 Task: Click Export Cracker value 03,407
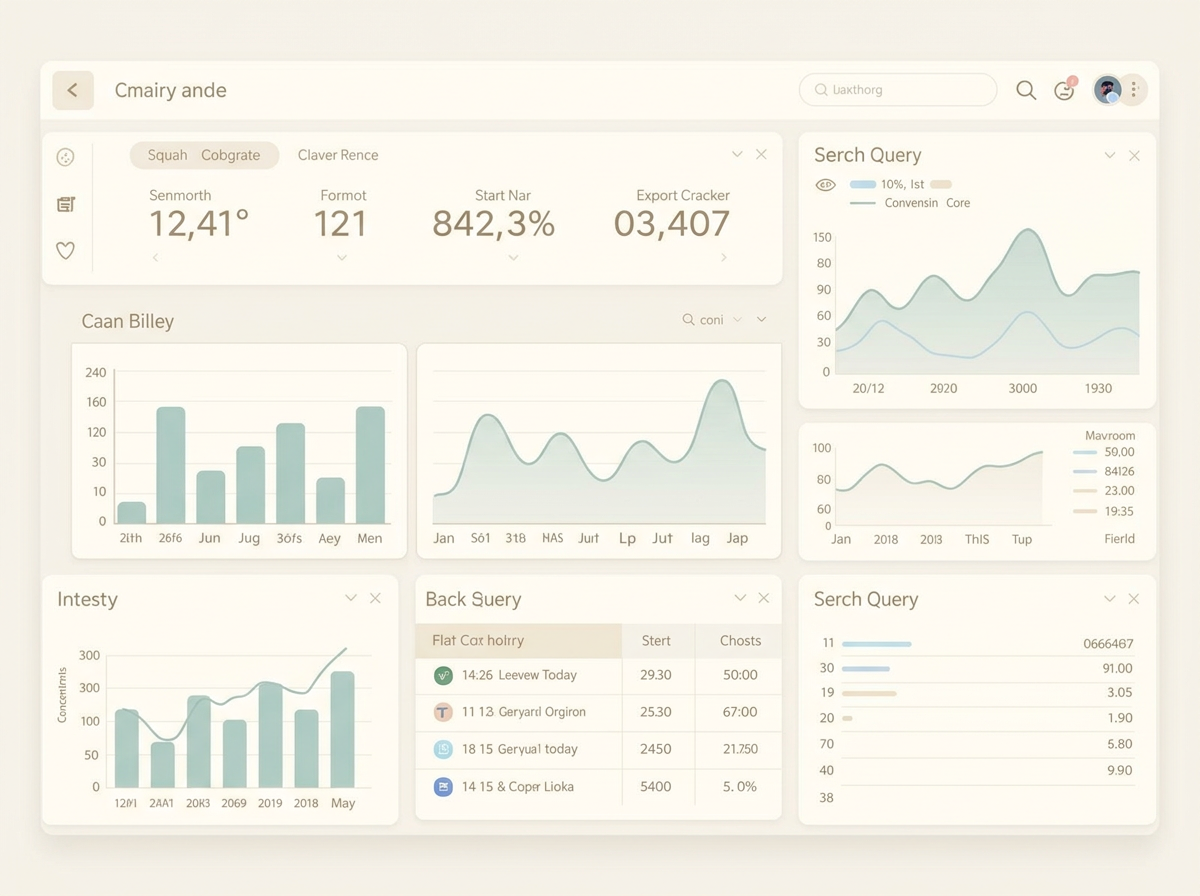coord(672,223)
